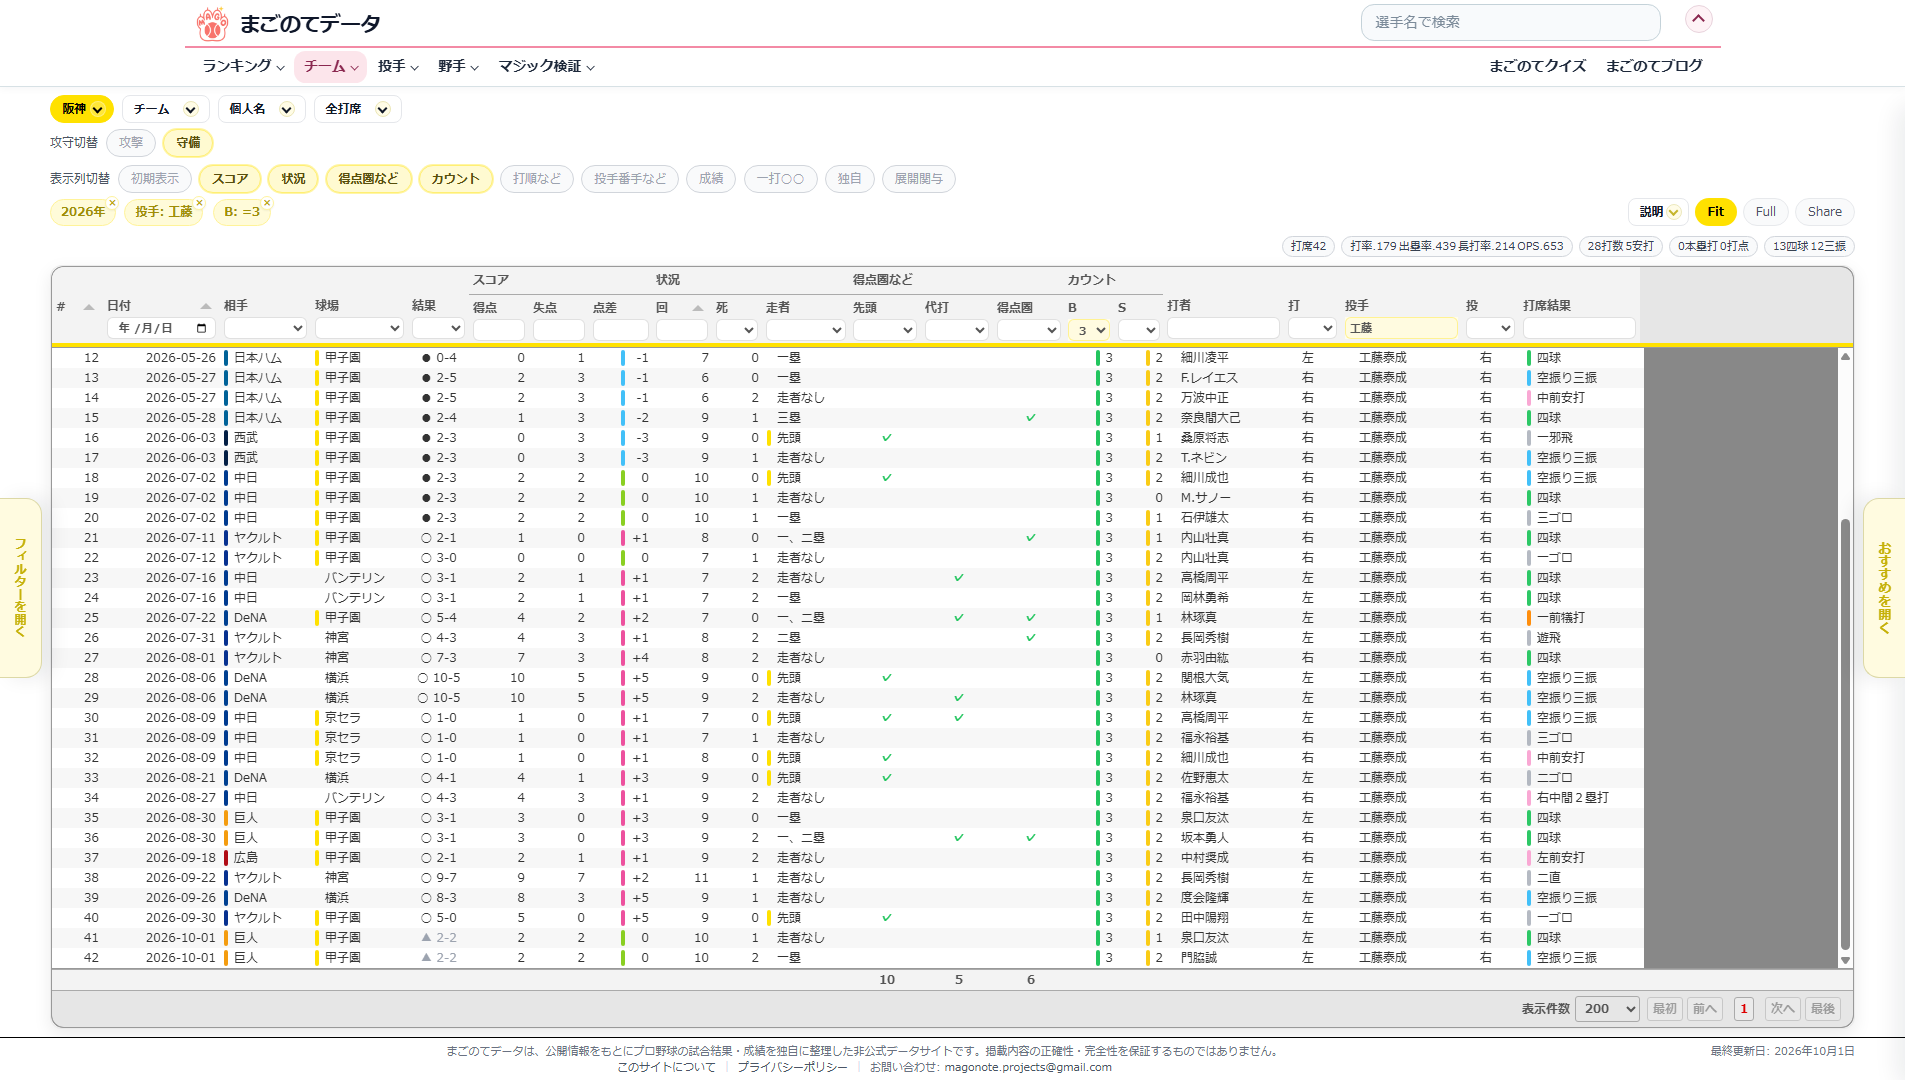Screen dimensions: 1920x1080
Task: Open the left filter side panel
Action: [20, 588]
